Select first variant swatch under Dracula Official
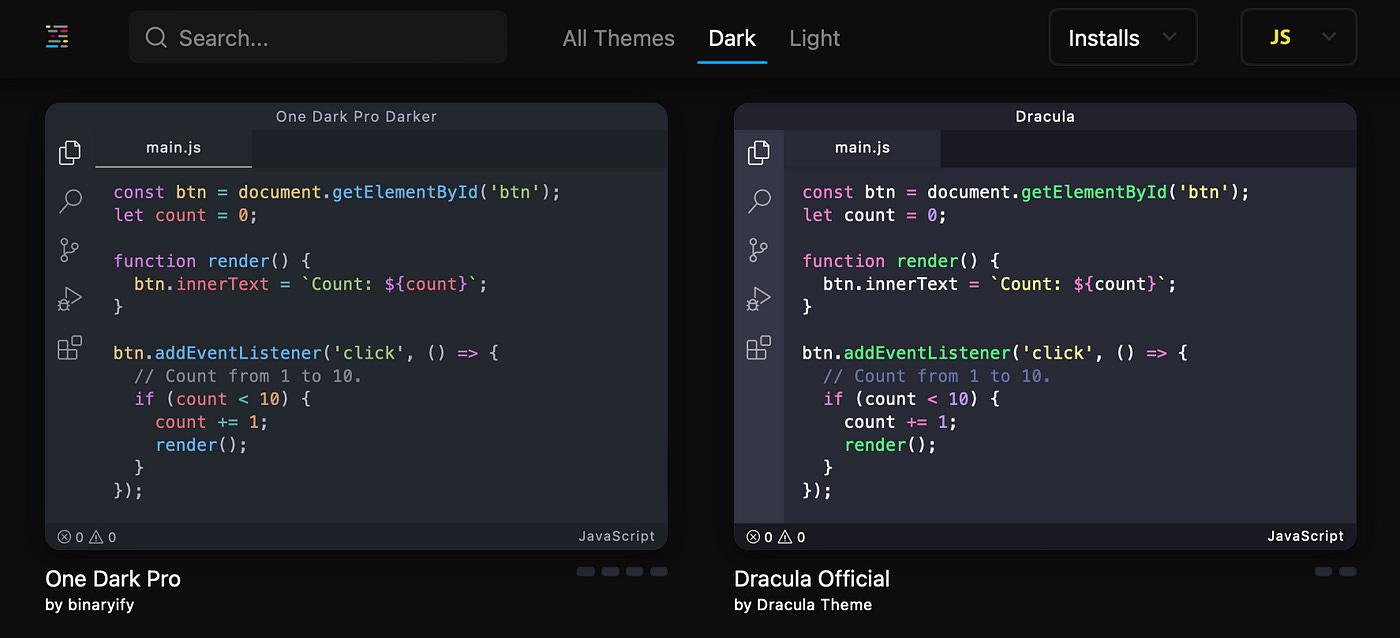Viewport: 1400px width, 638px height. pos(1323,572)
